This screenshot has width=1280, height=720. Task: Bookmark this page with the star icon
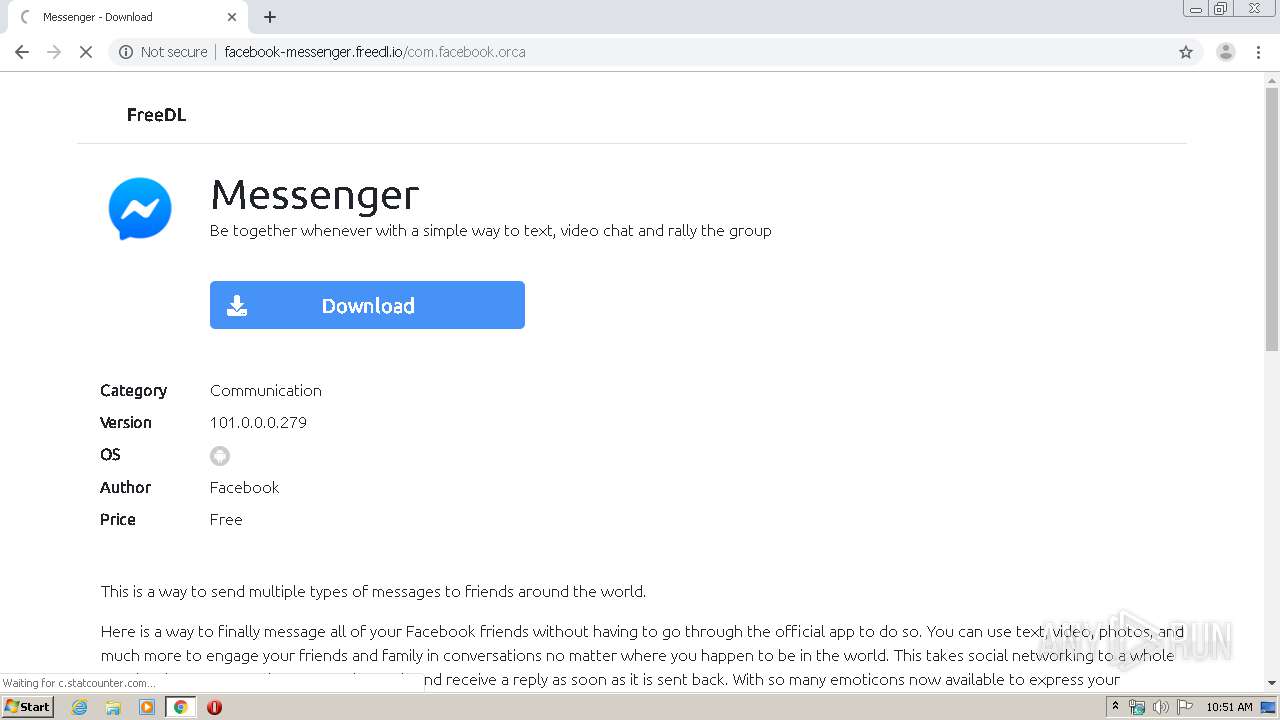(x=1186, y=52)
